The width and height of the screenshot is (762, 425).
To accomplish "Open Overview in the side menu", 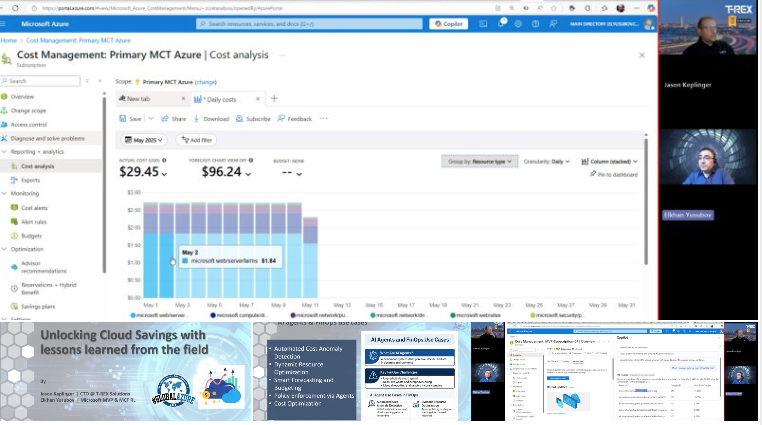I will tap(22, 97).
